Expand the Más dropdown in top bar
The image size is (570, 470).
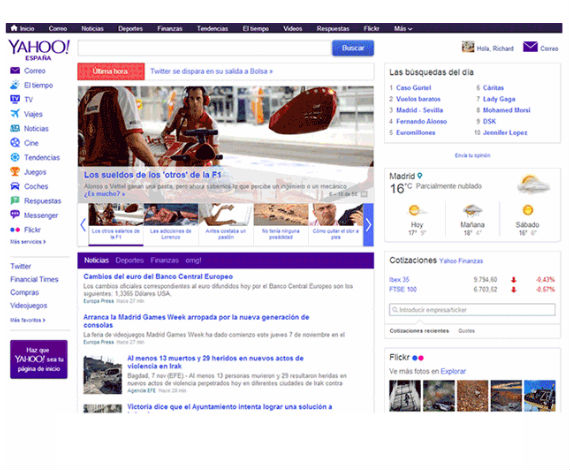pos(403,28)
